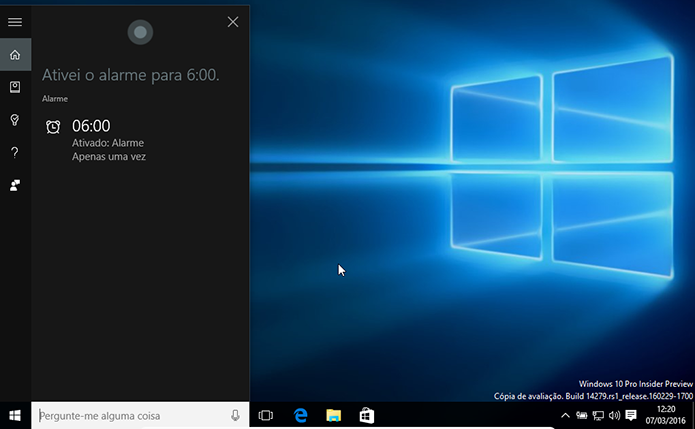Open the Action Center notifications icon
The image size is (695, 429).
click(x=631, y=415)
